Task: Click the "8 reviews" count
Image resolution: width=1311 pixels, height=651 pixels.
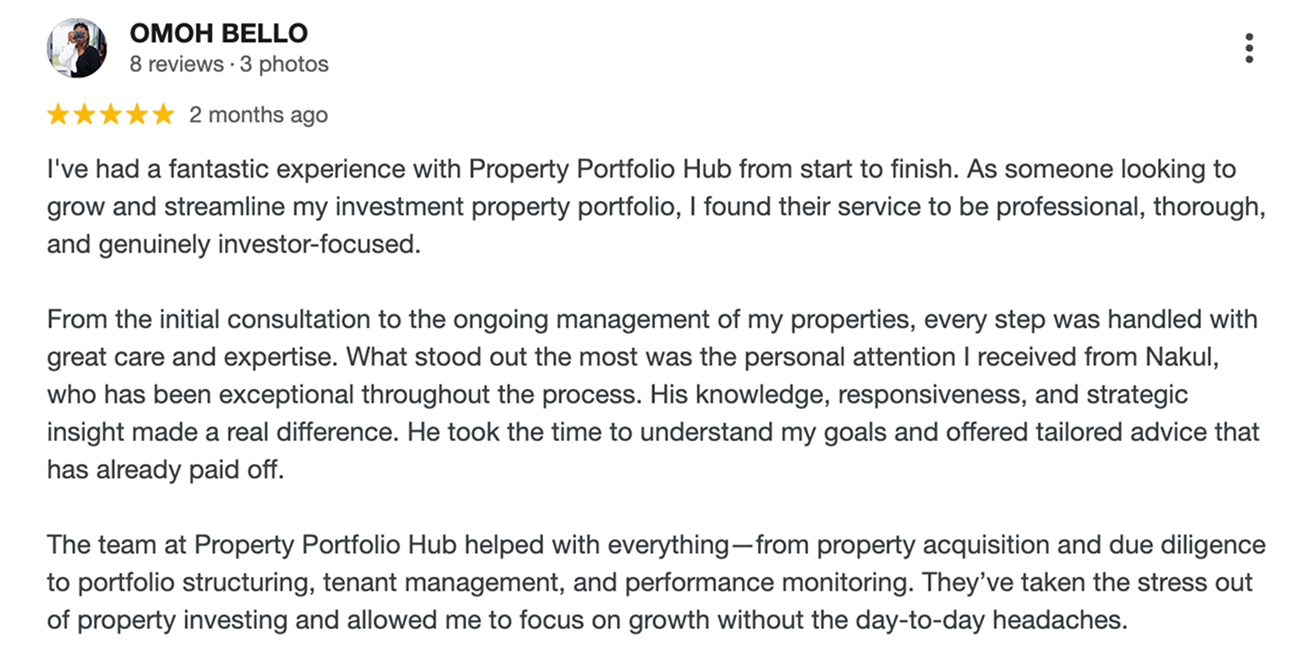Action: click(176, 64)
